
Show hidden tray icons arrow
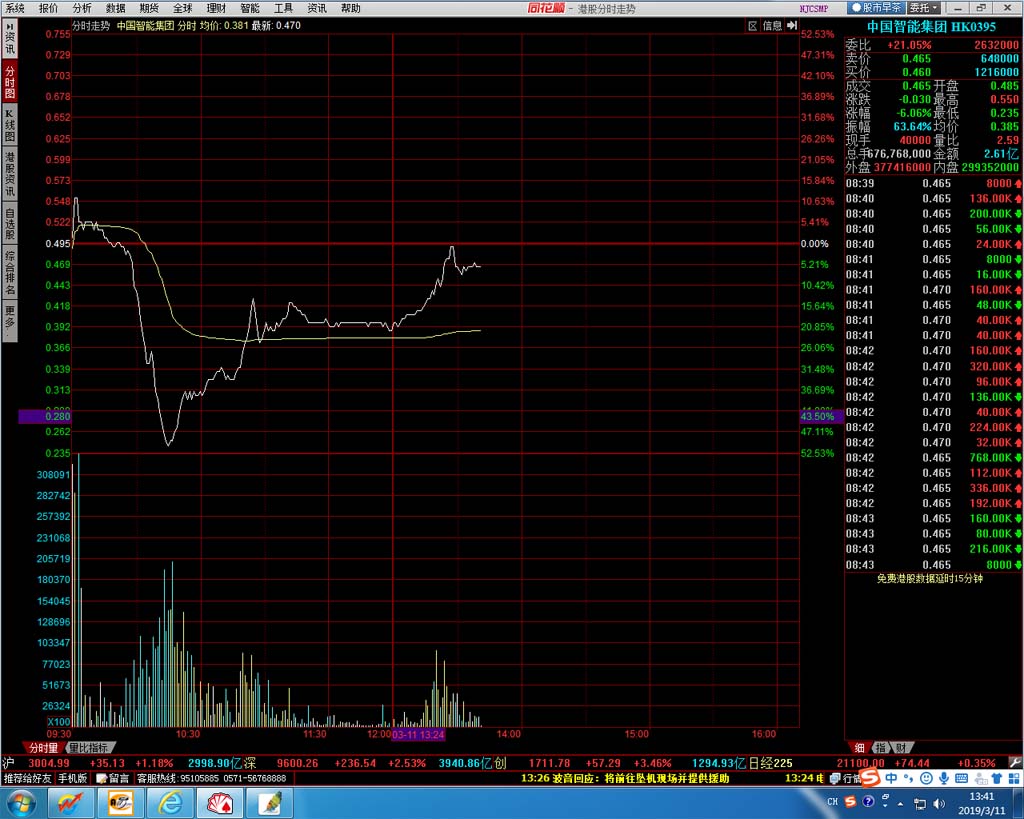[901, 803]
